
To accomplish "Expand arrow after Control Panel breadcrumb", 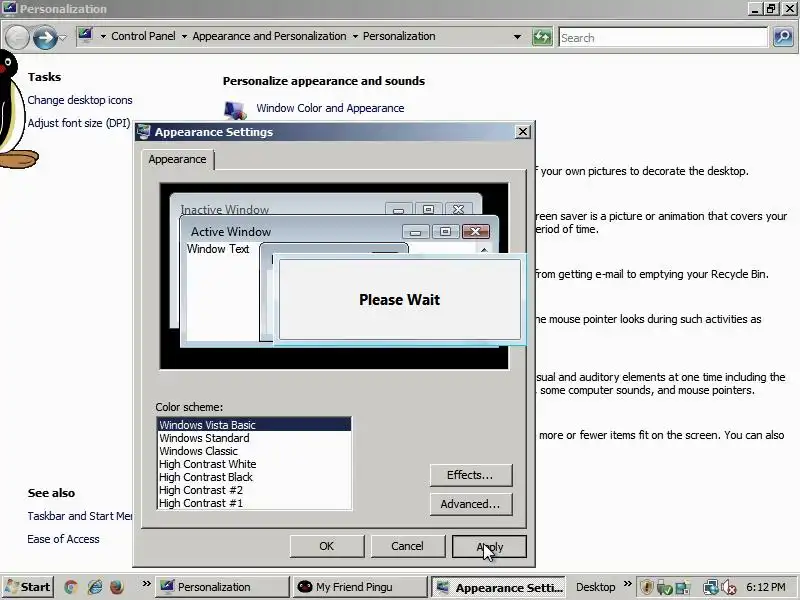I will tap(184, 36).
